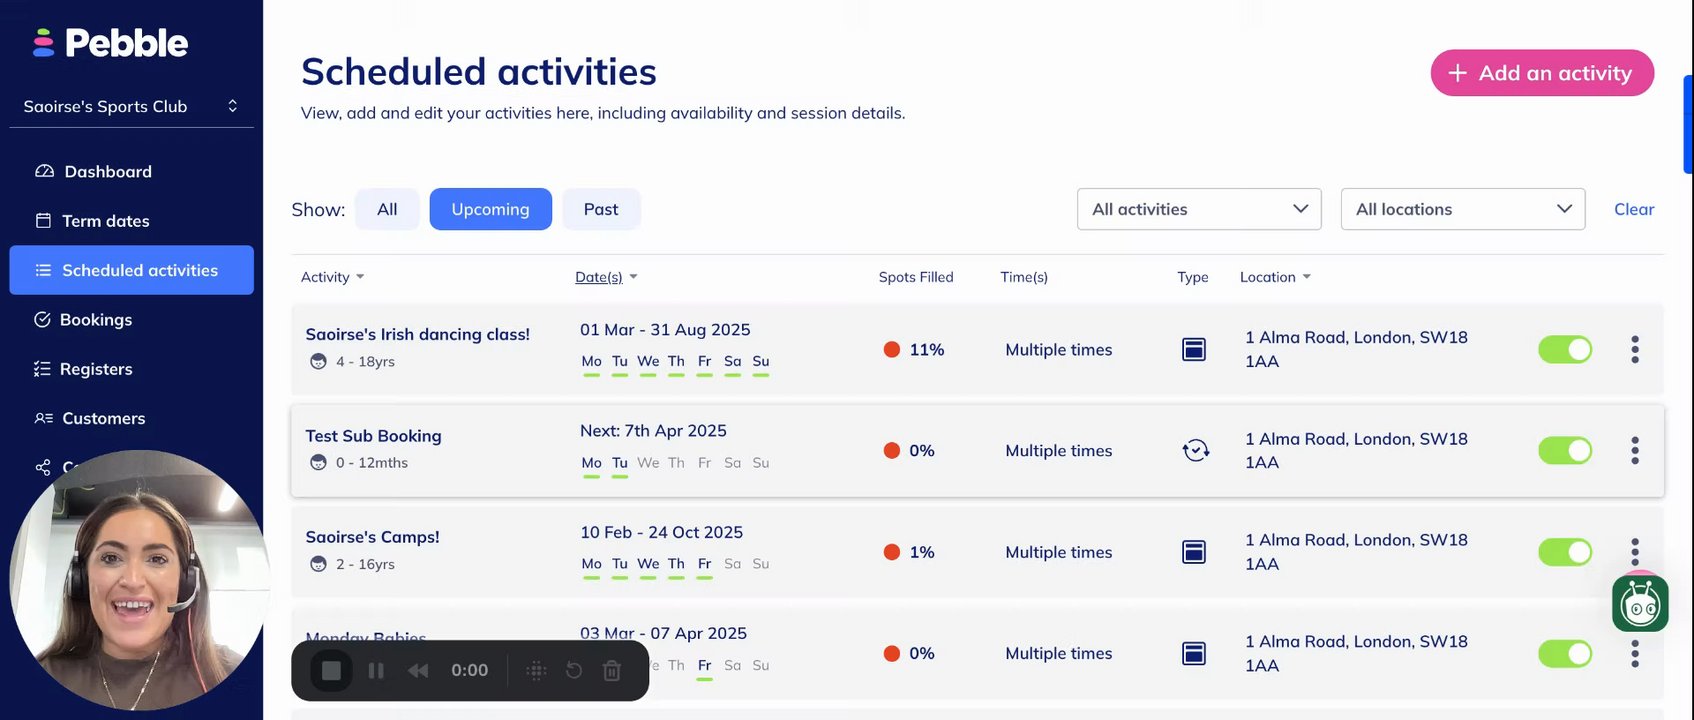Open more options for Irish dancing class
The height and width of the screenshot is (720, 1694).
(1635, 349)
